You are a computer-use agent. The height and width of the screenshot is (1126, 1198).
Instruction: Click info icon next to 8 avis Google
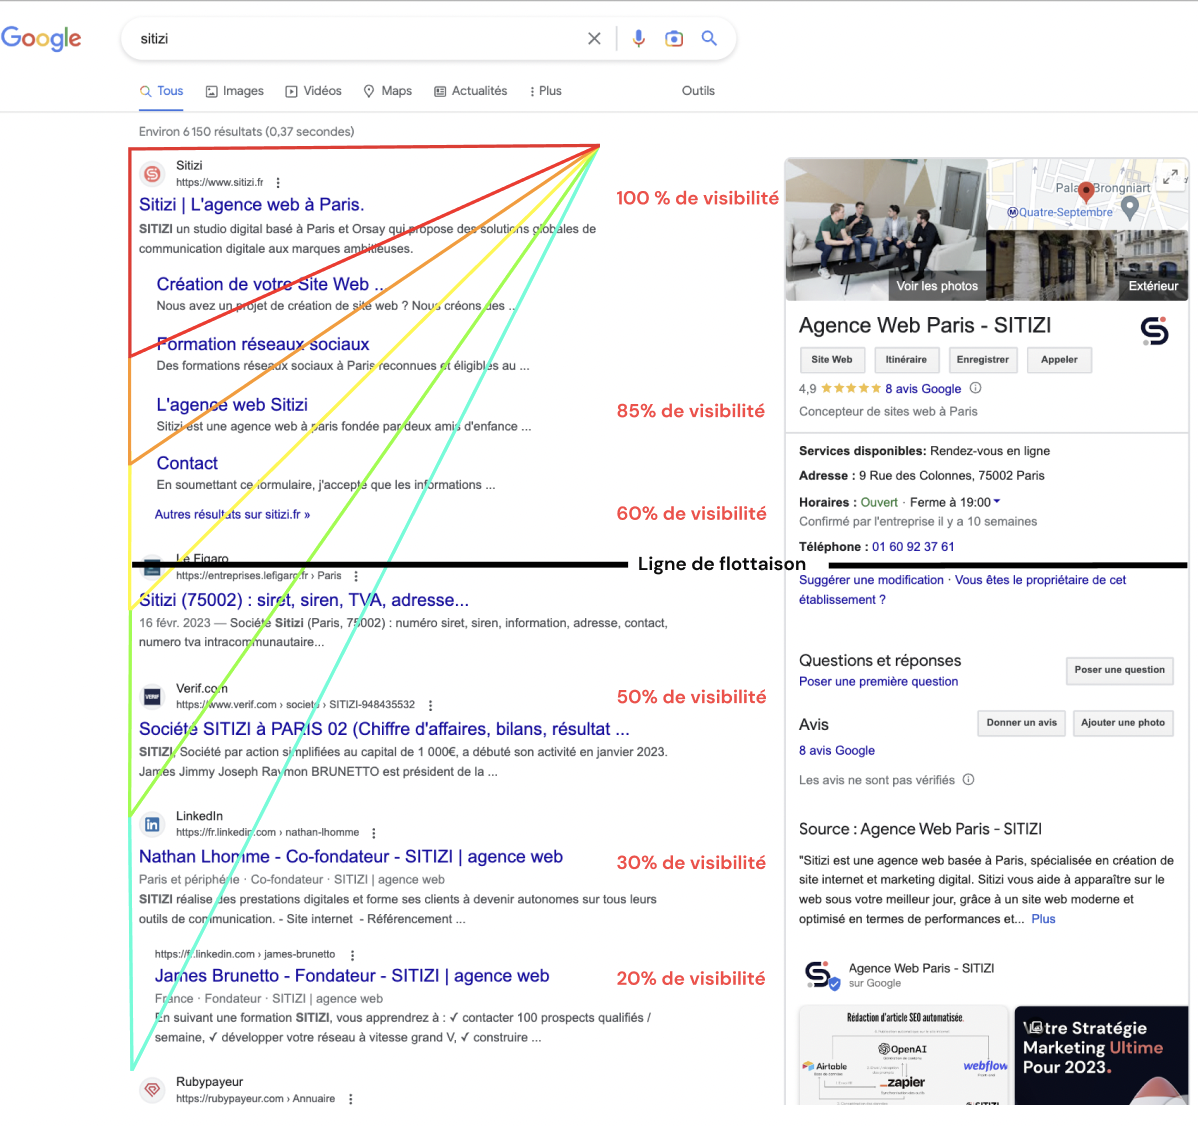(976, 388)
